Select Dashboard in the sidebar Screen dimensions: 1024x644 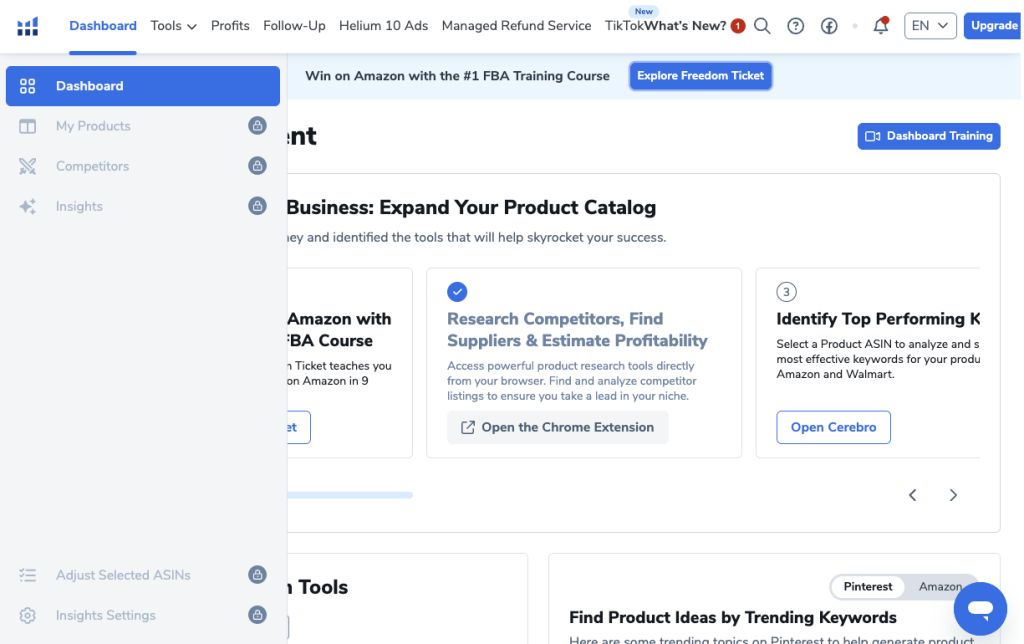pos(143,86)
